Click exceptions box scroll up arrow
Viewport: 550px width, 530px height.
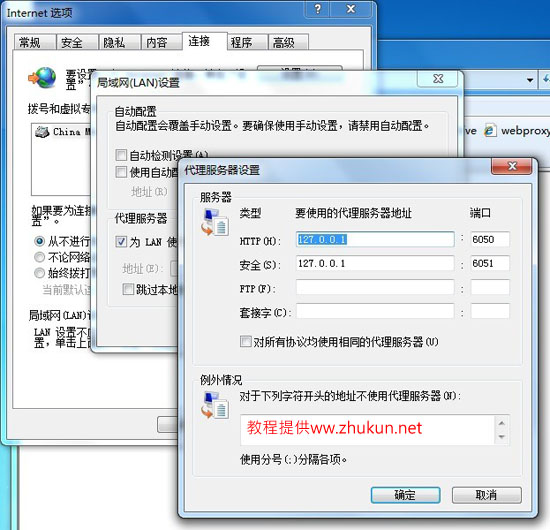pyautogui.click(x=502, y=423)
